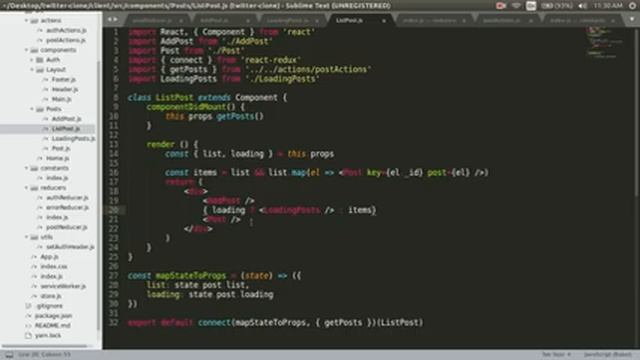Expand the Auth folder arrow

(32, 60)
